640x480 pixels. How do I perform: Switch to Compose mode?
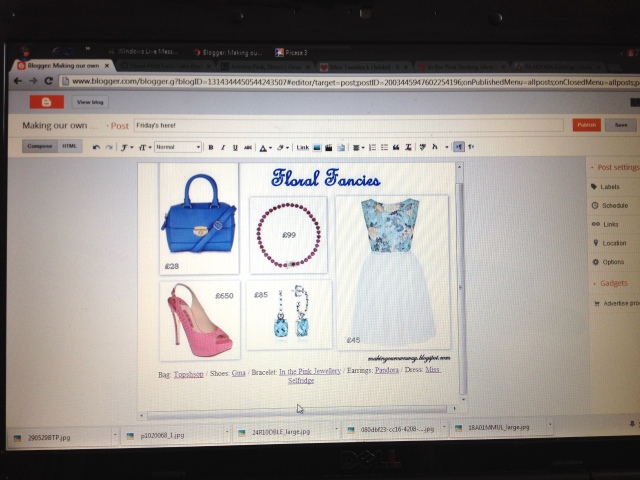click(x=40, y=146)
